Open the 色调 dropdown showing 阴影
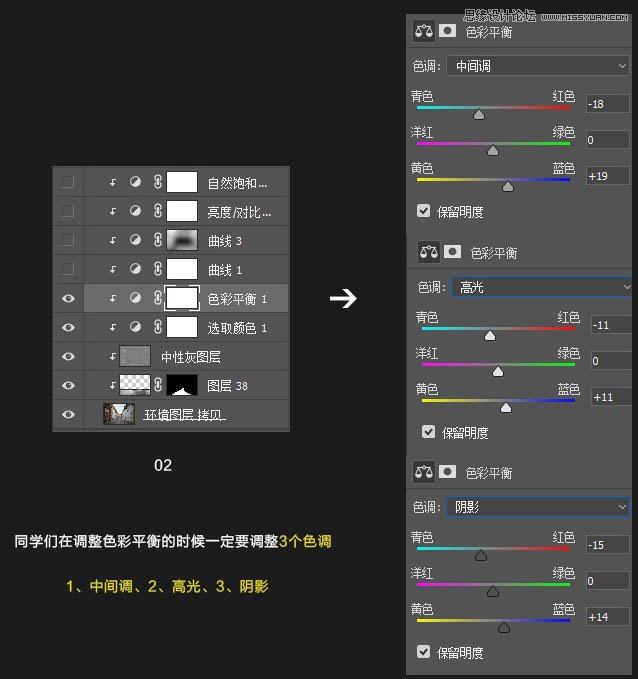 point(538,507)
